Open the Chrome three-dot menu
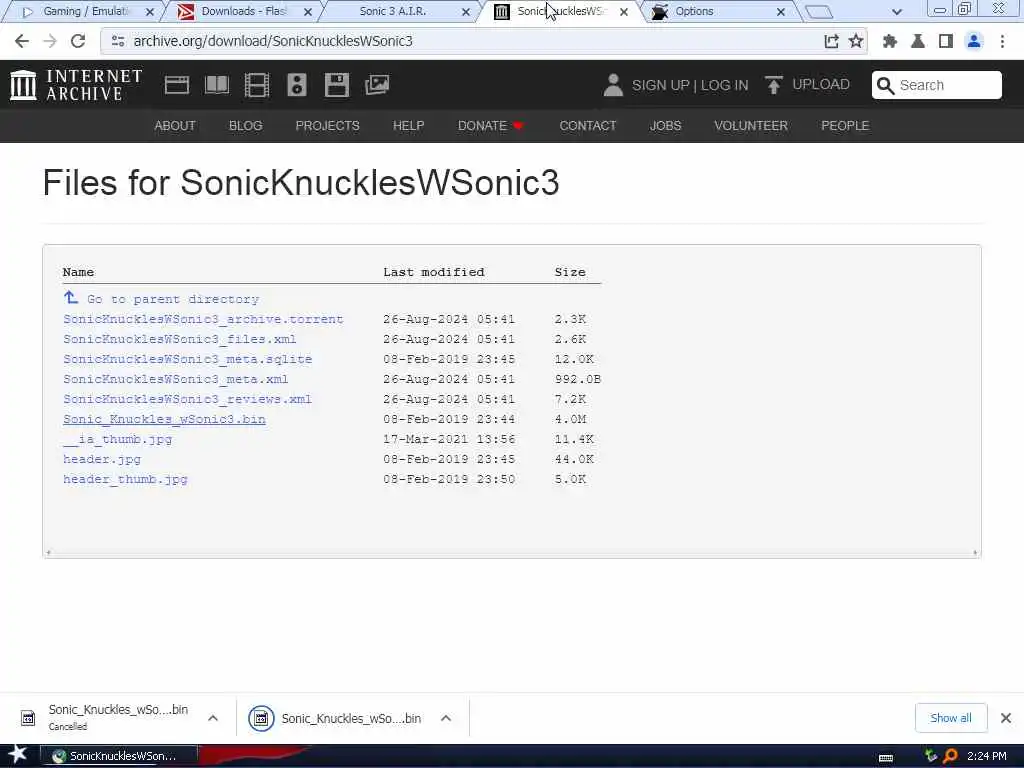This screenshot has width=1024, height=768. click(1002, 41)
